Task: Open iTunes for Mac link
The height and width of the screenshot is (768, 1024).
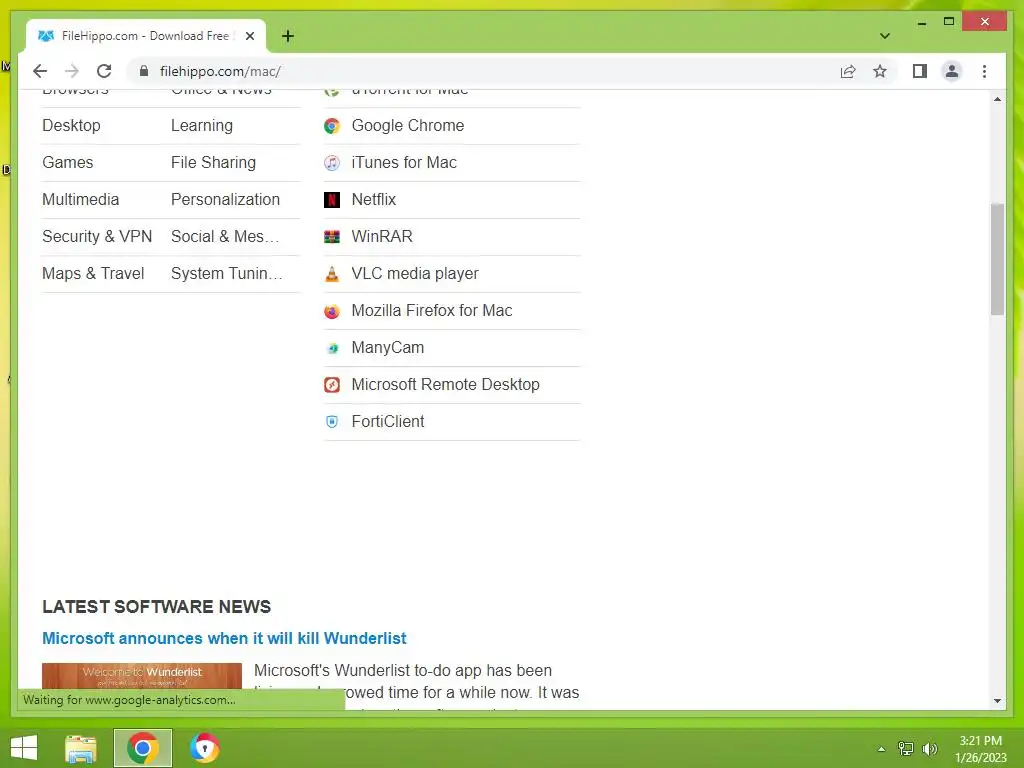Action: (x=404, y=163)
